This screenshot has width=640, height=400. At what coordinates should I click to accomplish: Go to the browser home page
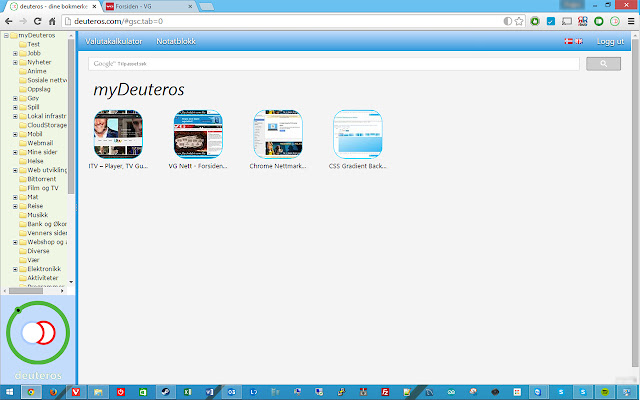[x=52, y=21]
